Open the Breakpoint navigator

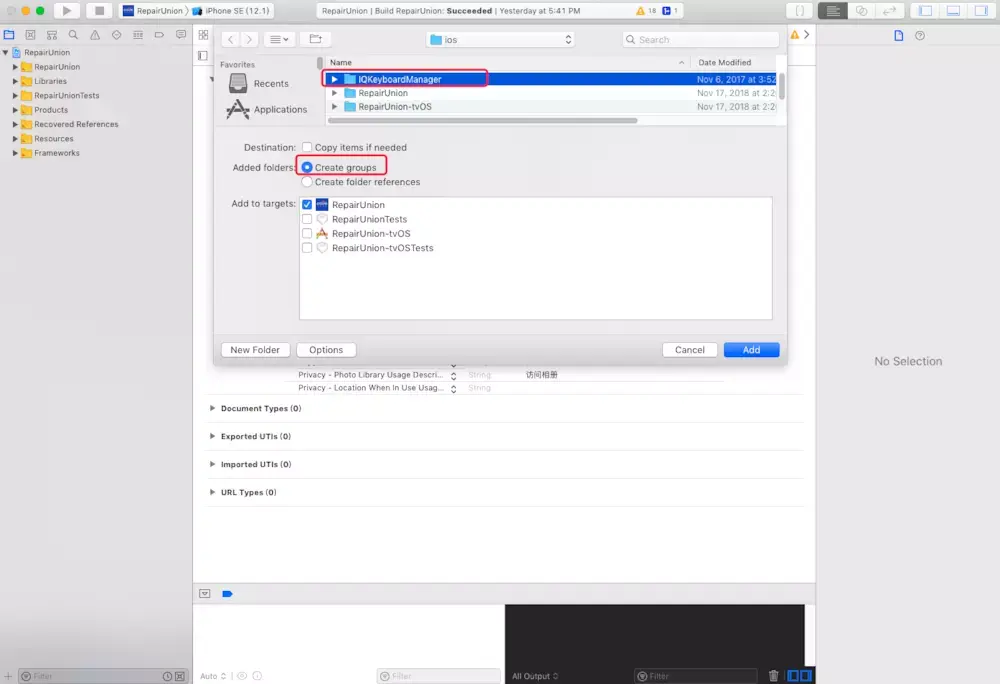click(159, 35)
